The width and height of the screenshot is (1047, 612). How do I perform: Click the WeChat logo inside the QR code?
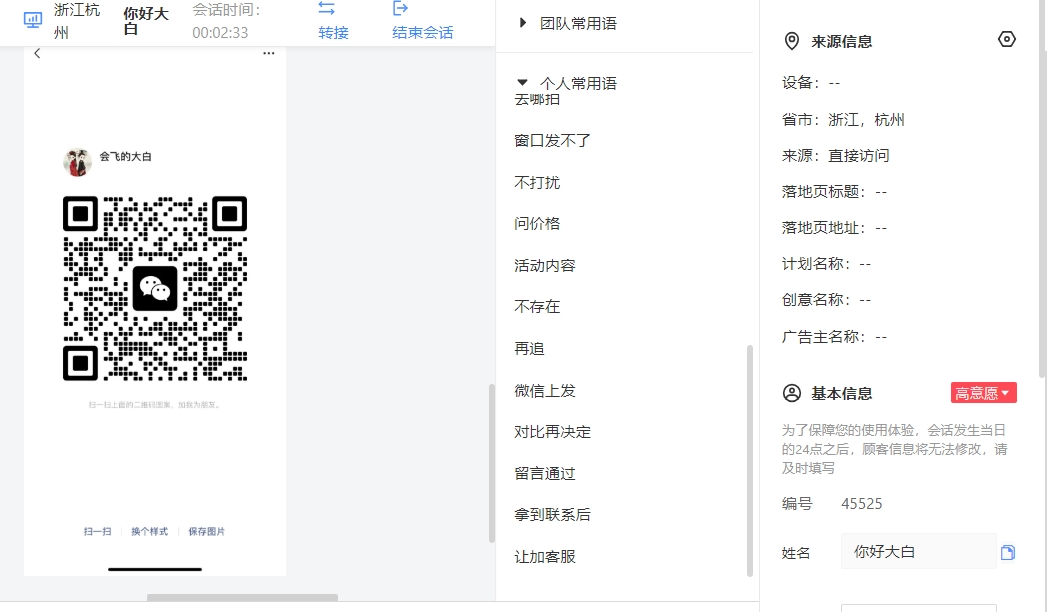(x=155, y=288)
